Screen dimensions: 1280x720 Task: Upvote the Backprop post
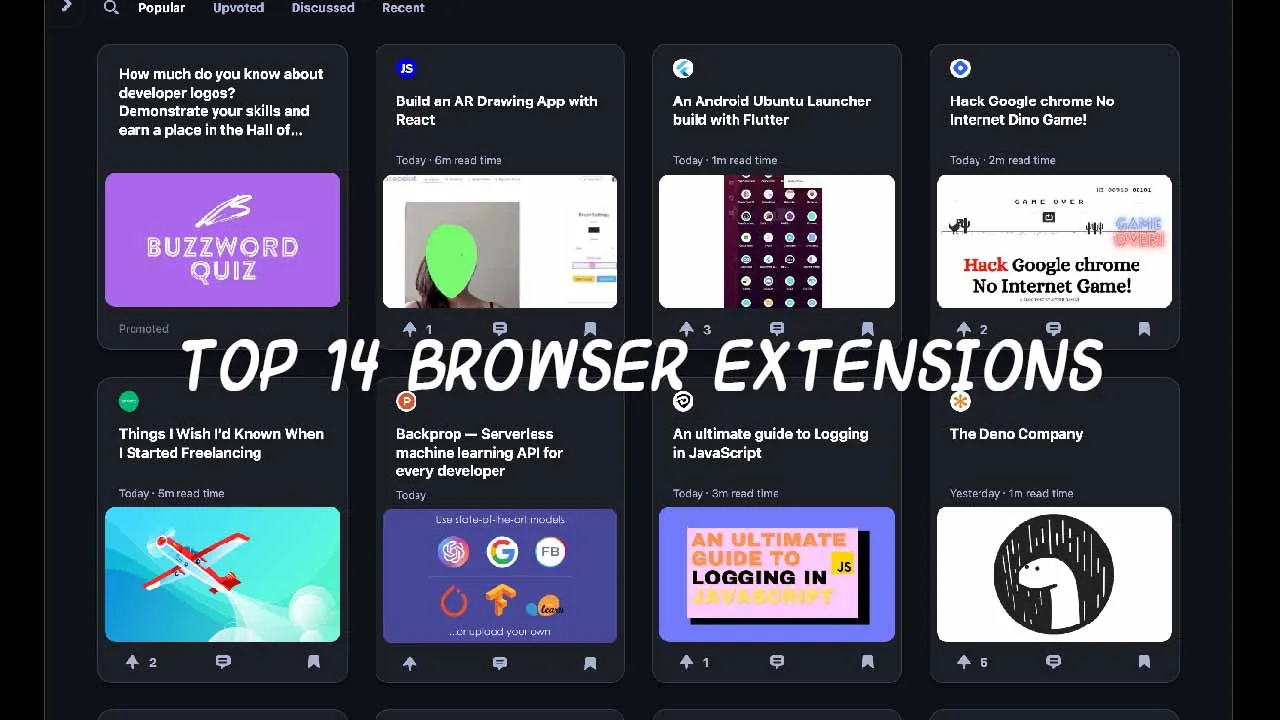409,663
